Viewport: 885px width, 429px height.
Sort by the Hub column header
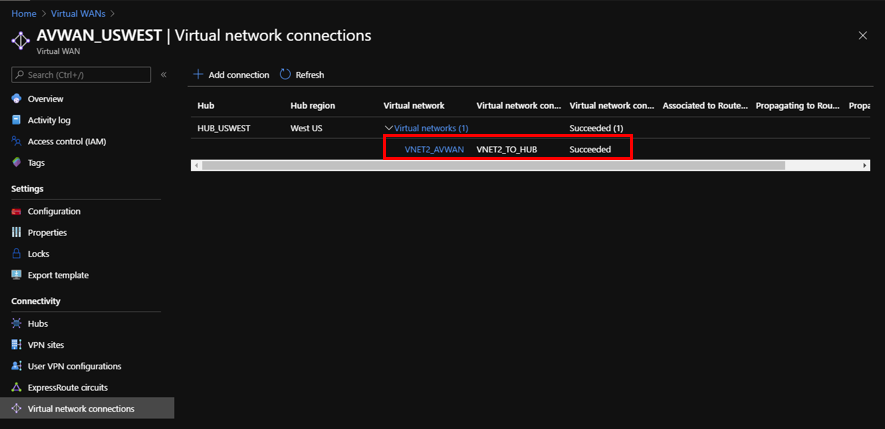coord(205,106)
